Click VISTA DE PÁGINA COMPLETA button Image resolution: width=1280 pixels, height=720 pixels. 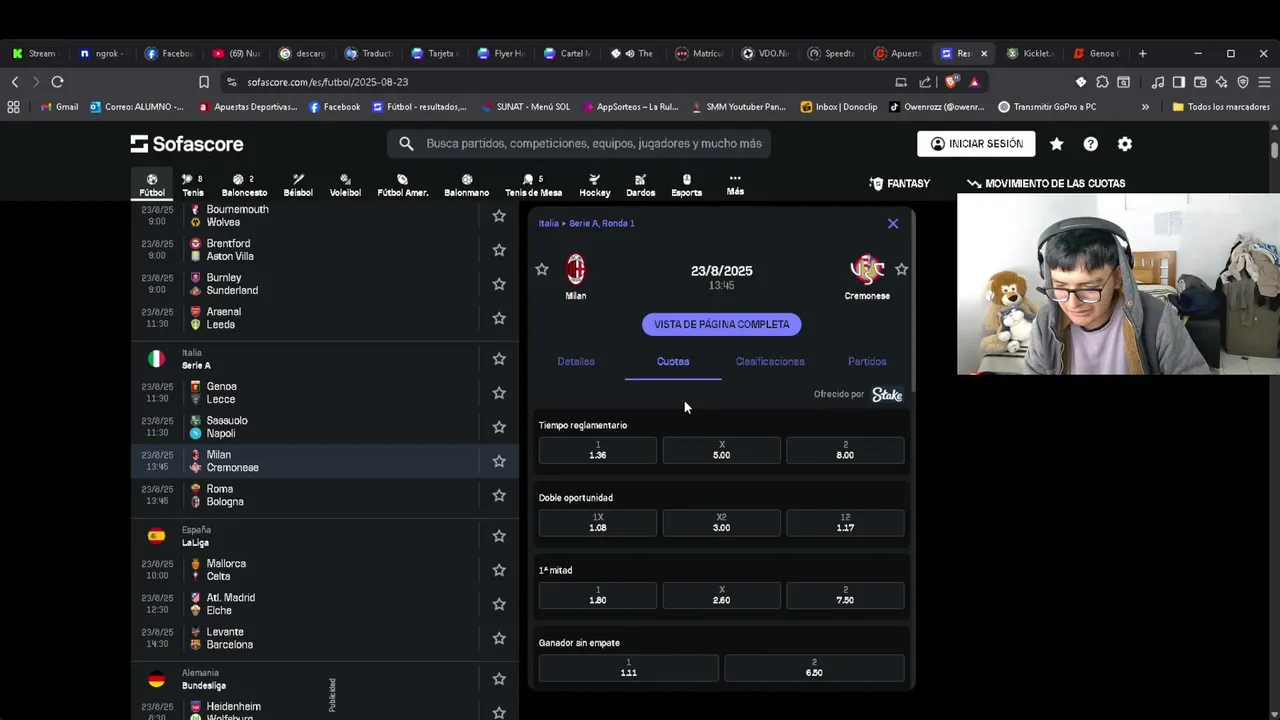click(722, 324)
